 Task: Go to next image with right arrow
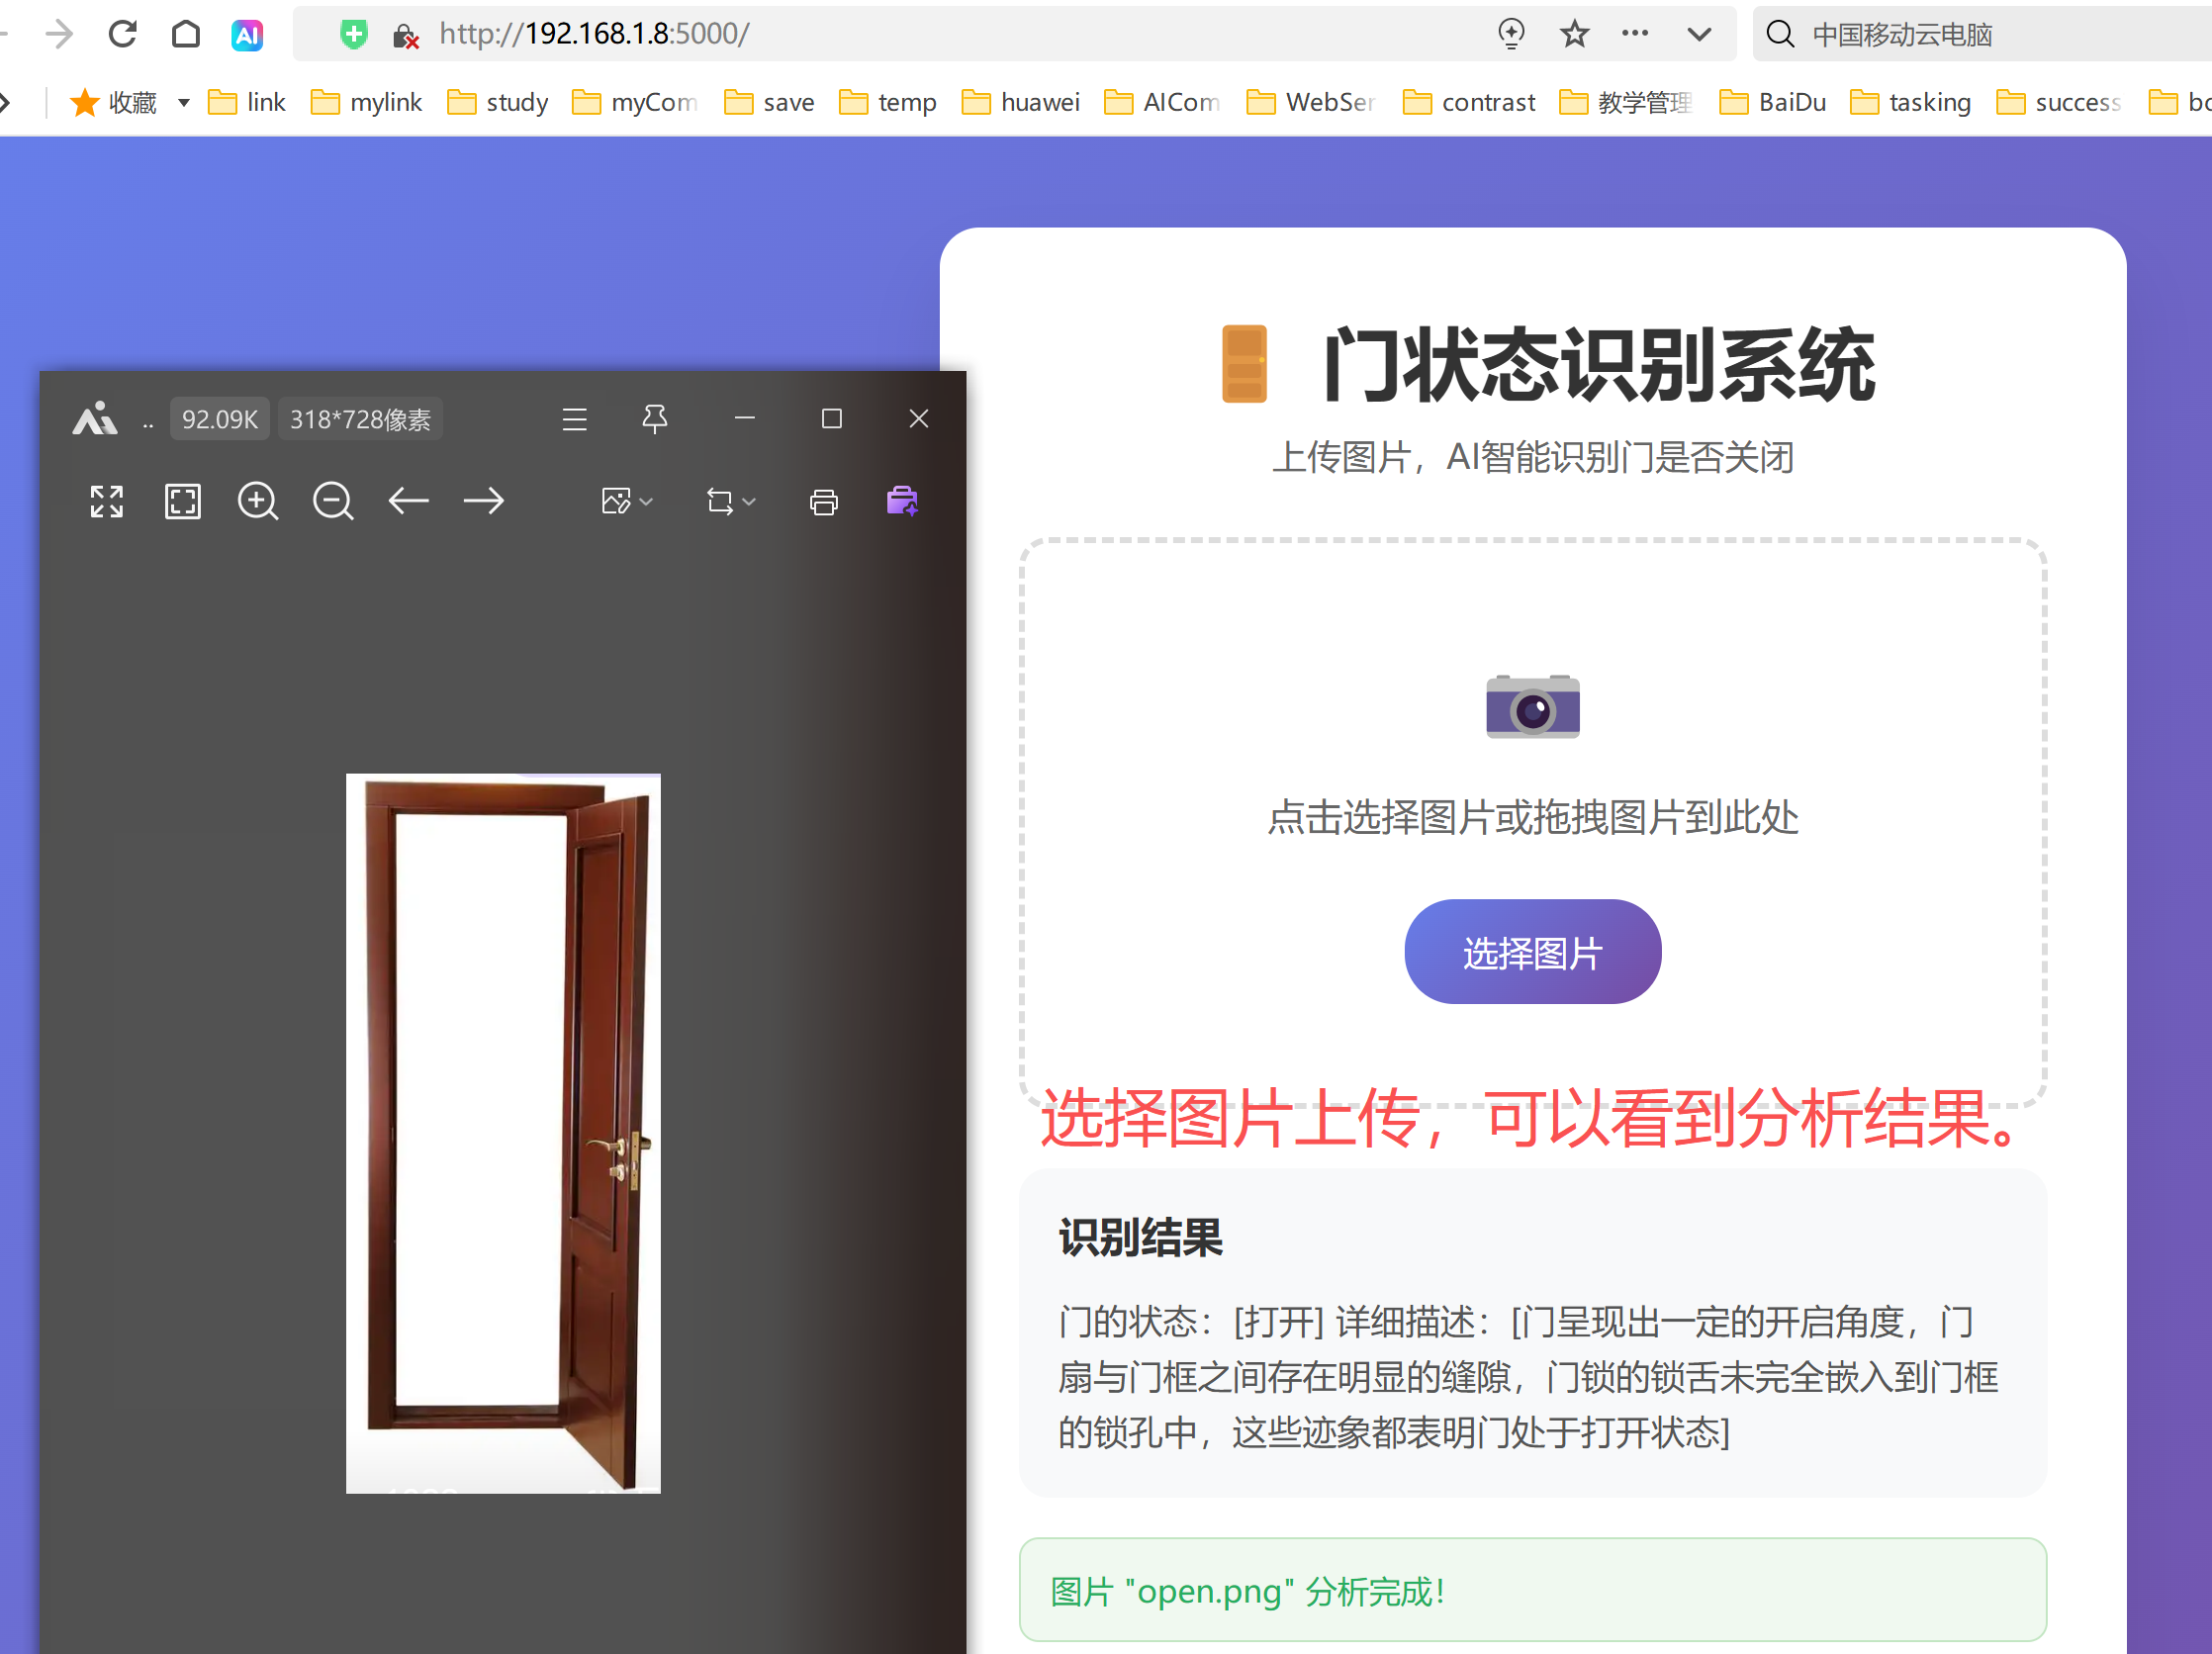pos(484,501)
